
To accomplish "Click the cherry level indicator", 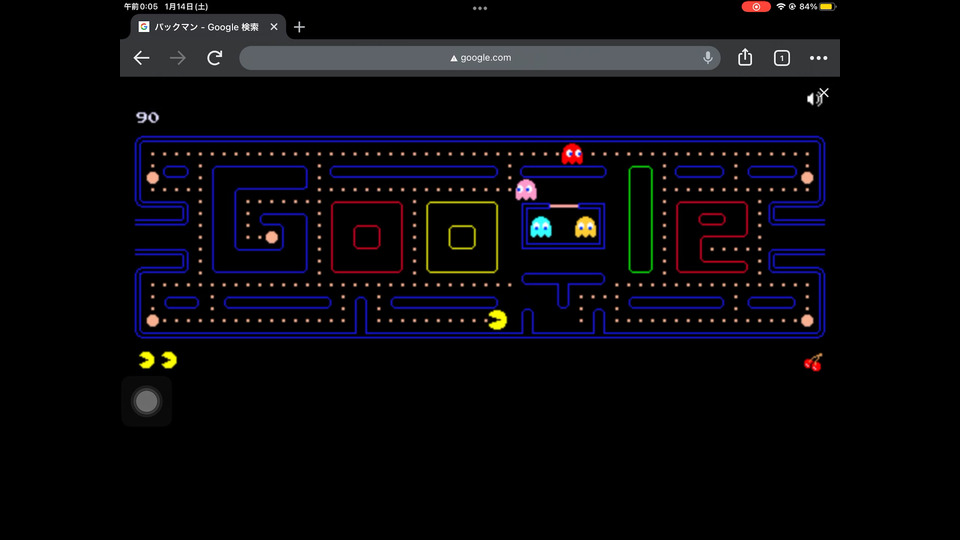I will pos(813,362).
